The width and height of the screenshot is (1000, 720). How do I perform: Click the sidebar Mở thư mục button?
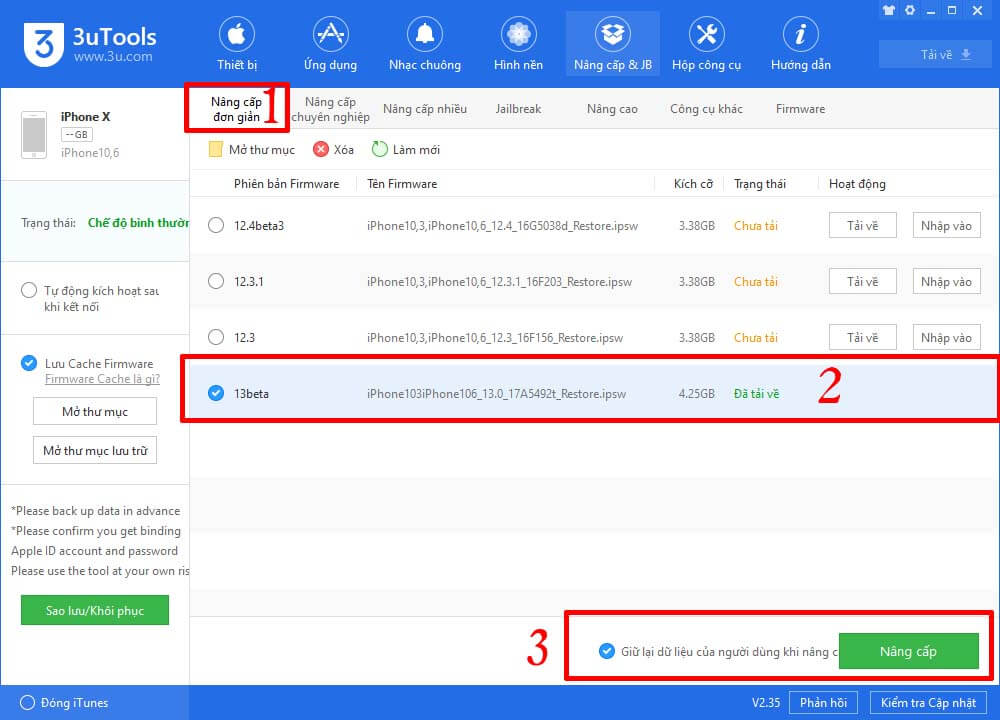pyautogui.click(x=95, y=411)
